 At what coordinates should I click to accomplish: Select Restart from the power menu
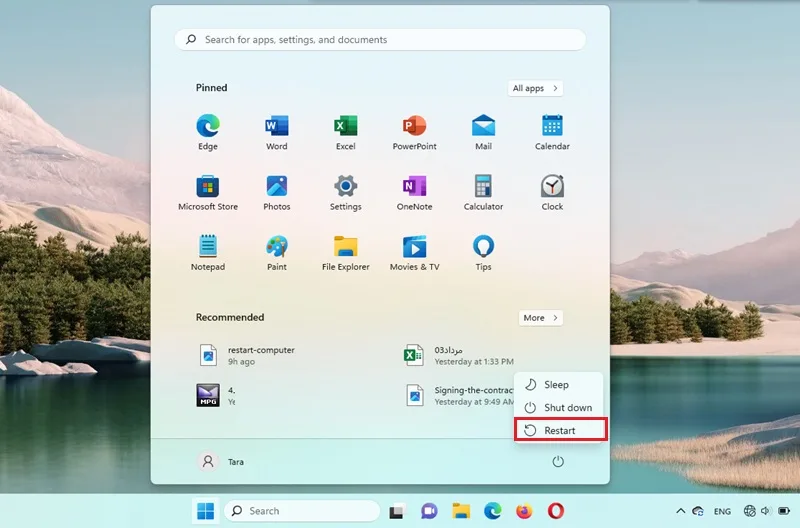pos(559,430)
